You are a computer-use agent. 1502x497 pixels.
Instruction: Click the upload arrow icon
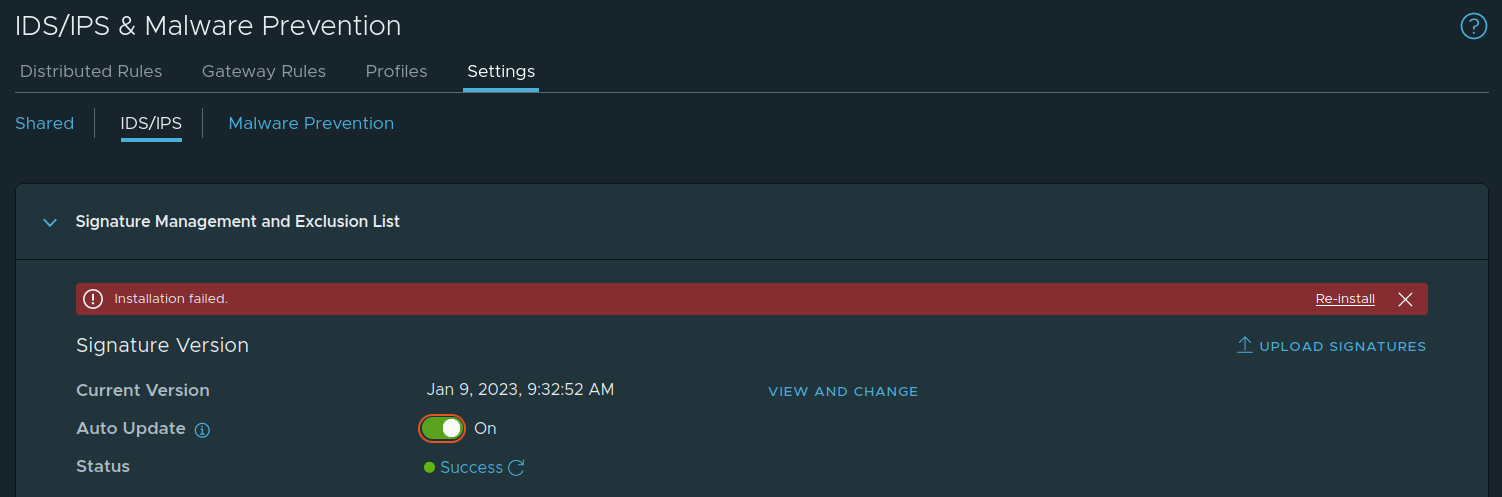coord(1245,345)
